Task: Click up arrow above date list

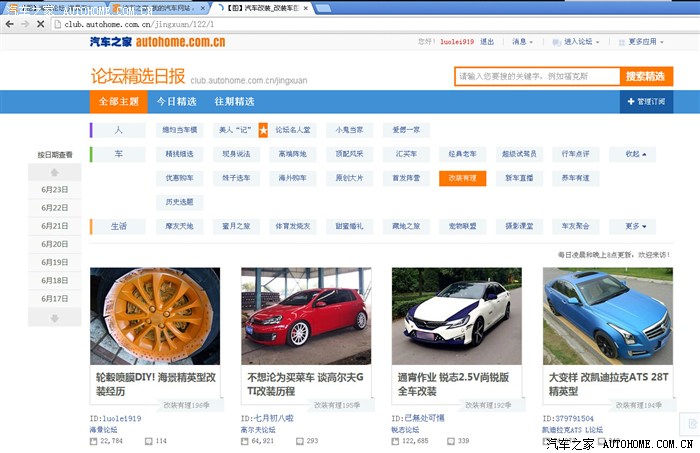Action: click(55, 171)
